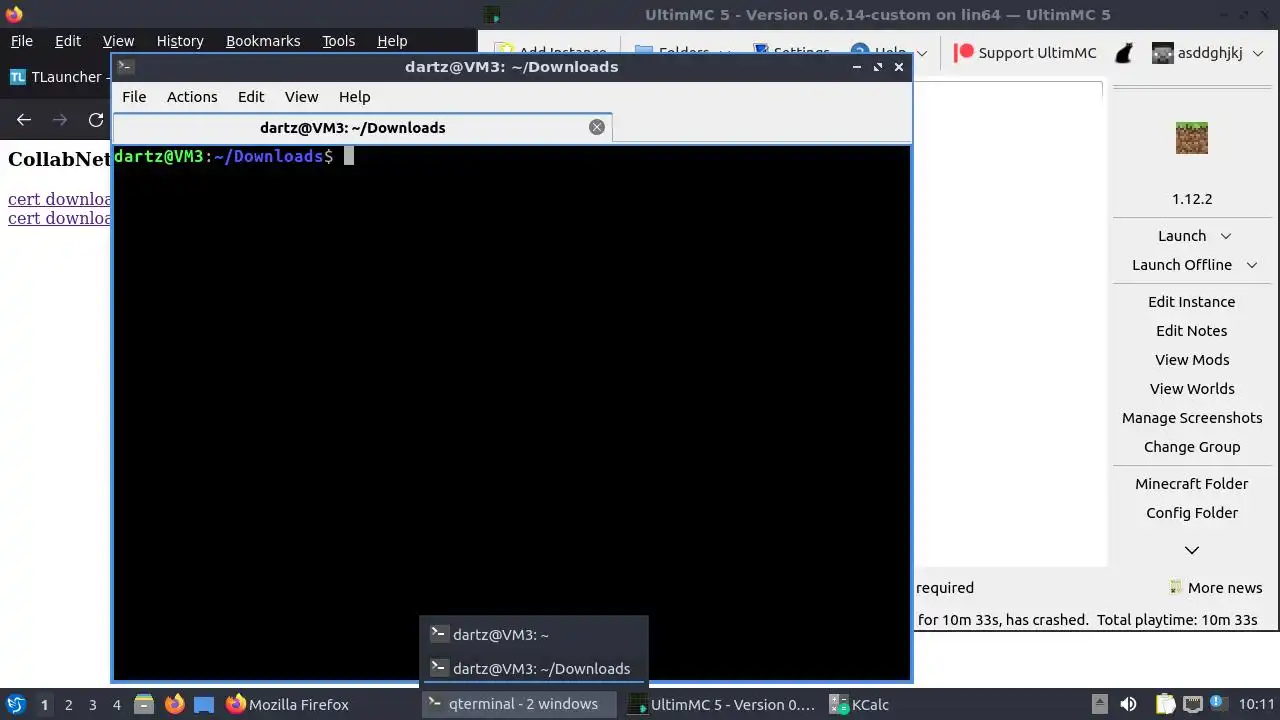Open the terminal File menu
The width and height of the screenshot is (1280, 720).
tap(134, 97)
